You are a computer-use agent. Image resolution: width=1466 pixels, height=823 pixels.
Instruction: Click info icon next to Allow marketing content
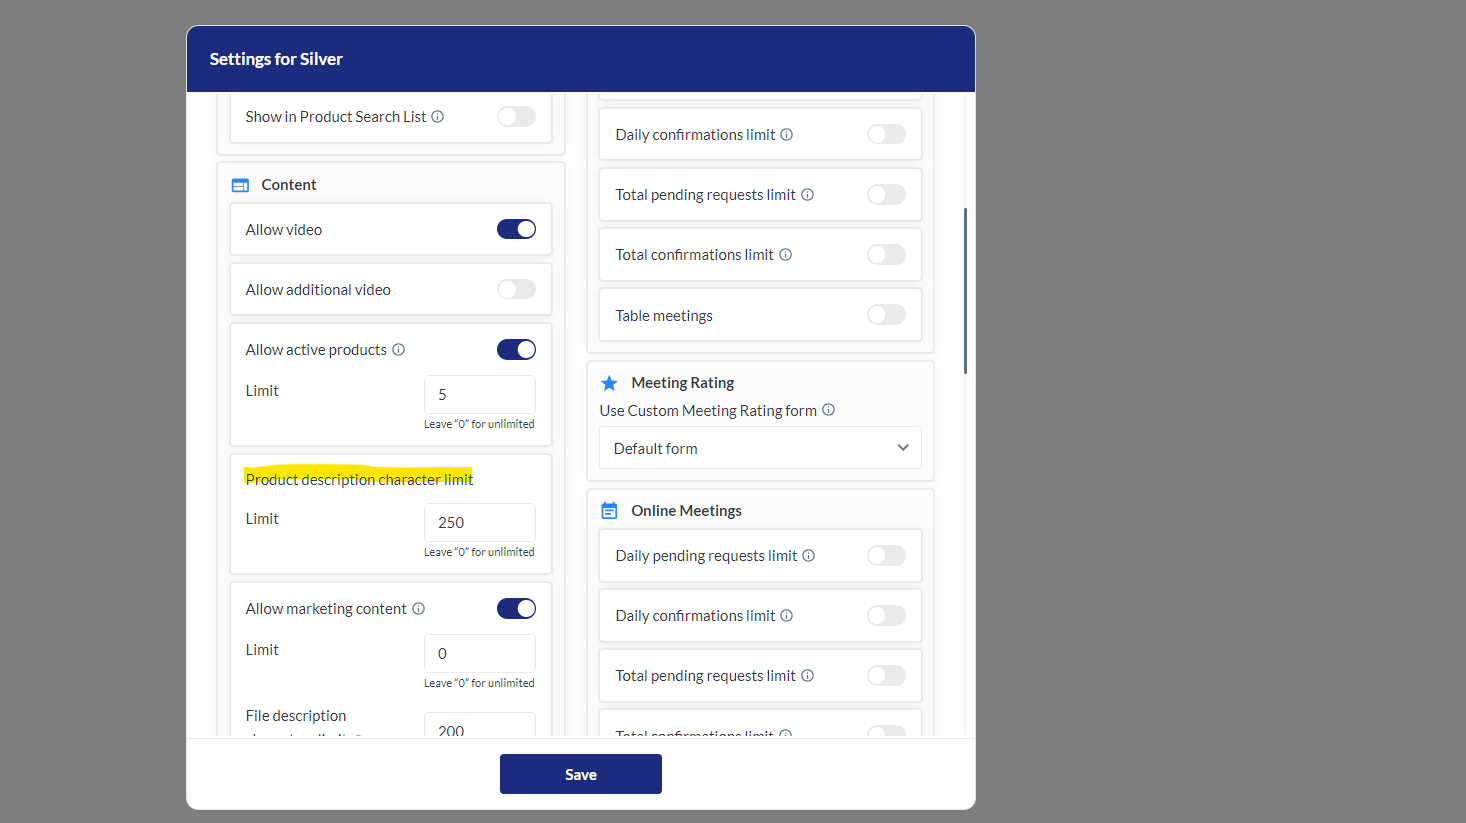pos(418,609)
